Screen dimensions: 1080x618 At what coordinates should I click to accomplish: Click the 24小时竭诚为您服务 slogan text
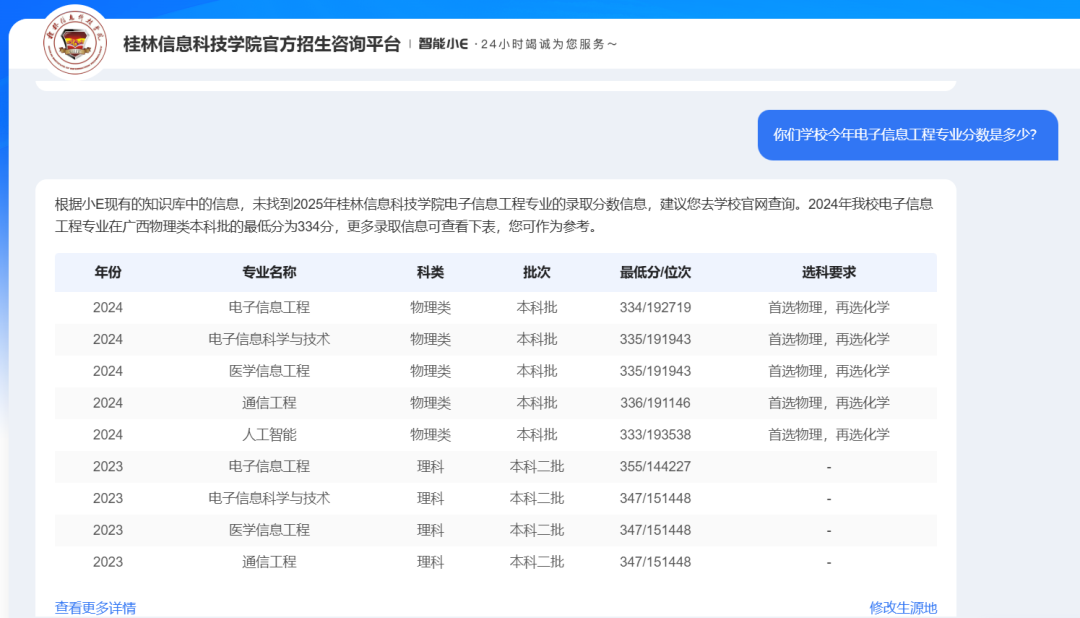click(546, 44)
